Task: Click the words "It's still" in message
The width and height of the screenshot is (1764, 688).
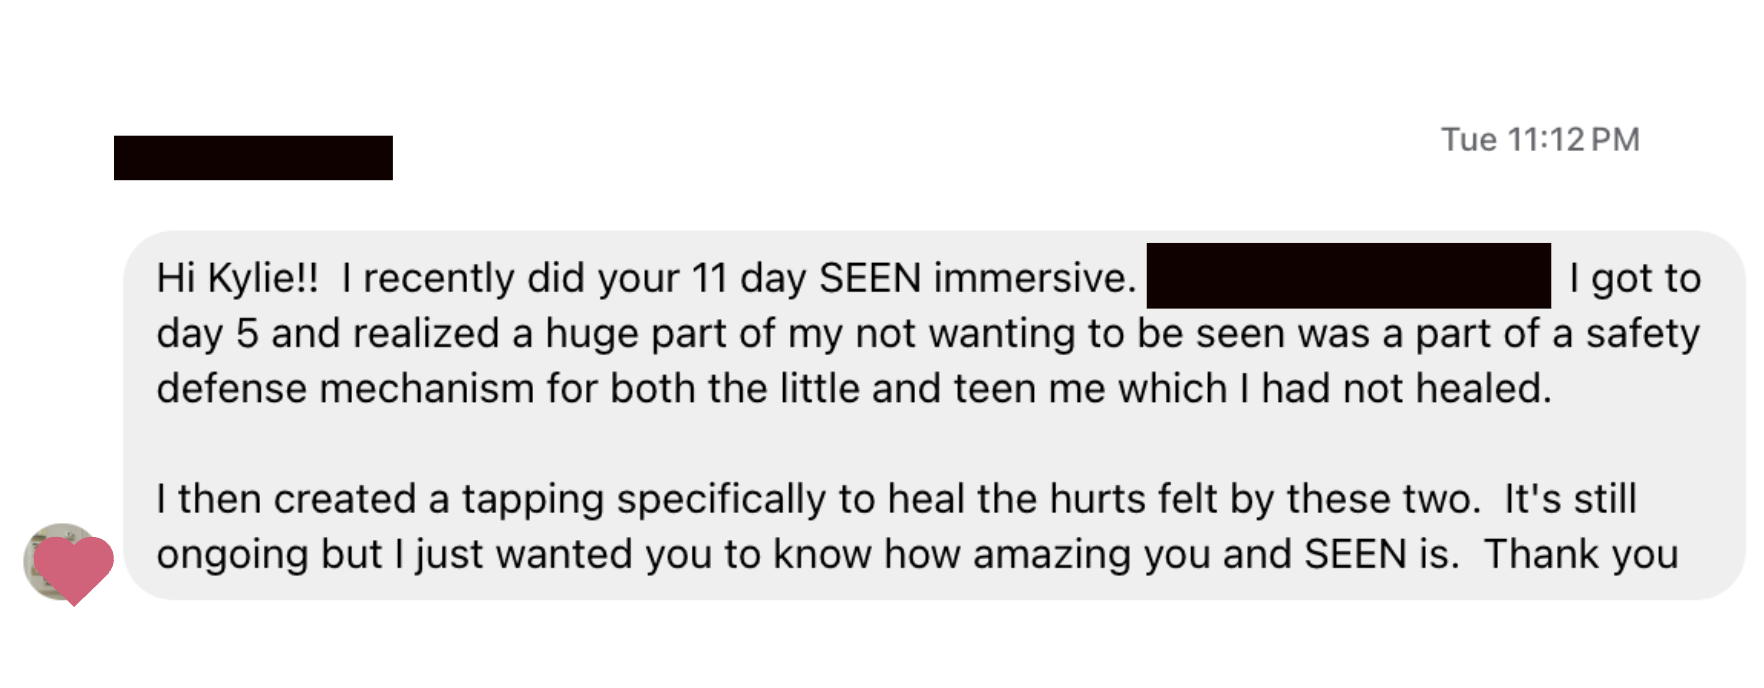Action: (1570, 499)
